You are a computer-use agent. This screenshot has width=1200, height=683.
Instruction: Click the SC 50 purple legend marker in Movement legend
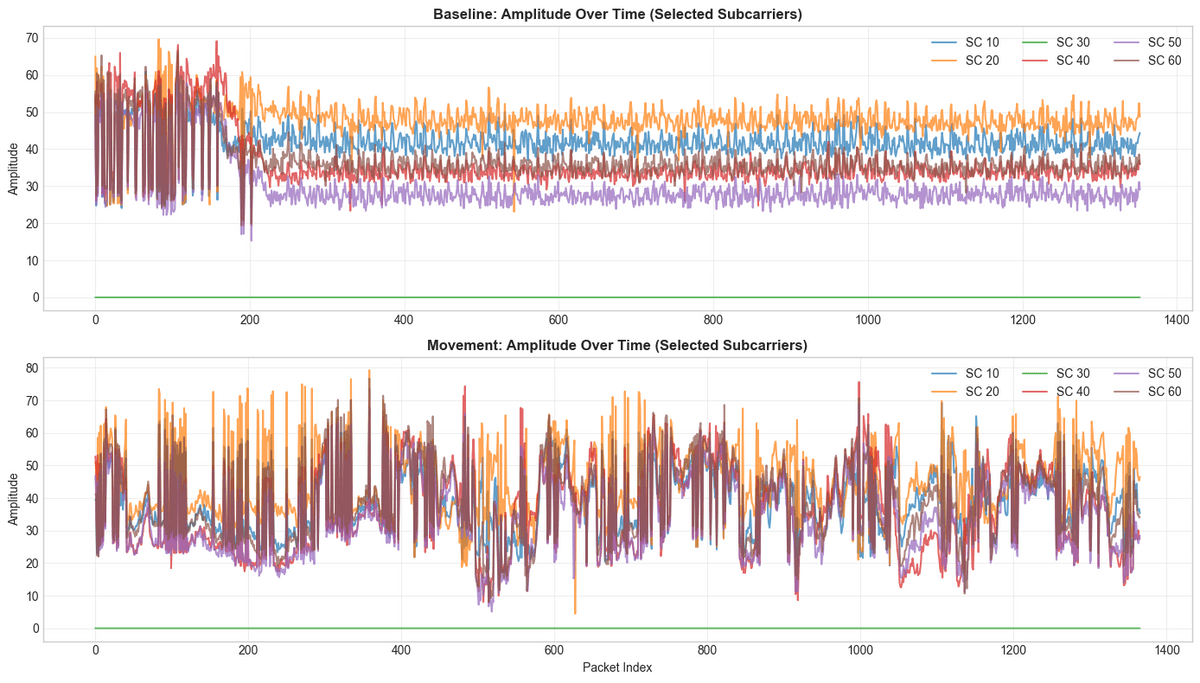click(x=1125, y=374)
